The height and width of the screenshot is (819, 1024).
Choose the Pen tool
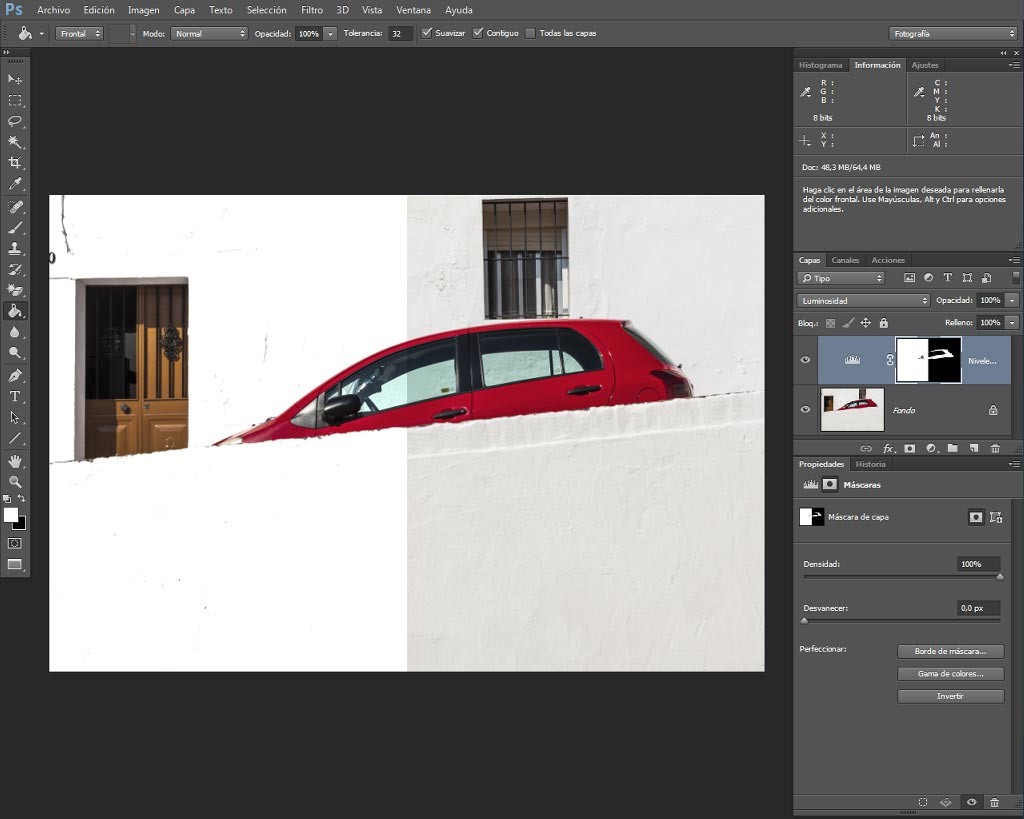pos(14,376)
